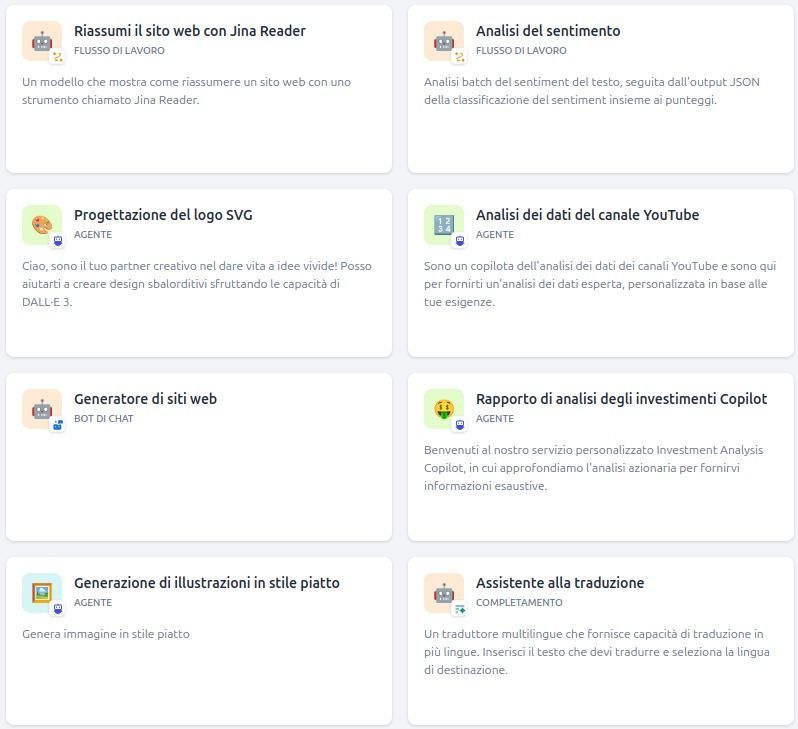
Task: Click the numbers icon for YouTube channel analysis
Action: 443,225
